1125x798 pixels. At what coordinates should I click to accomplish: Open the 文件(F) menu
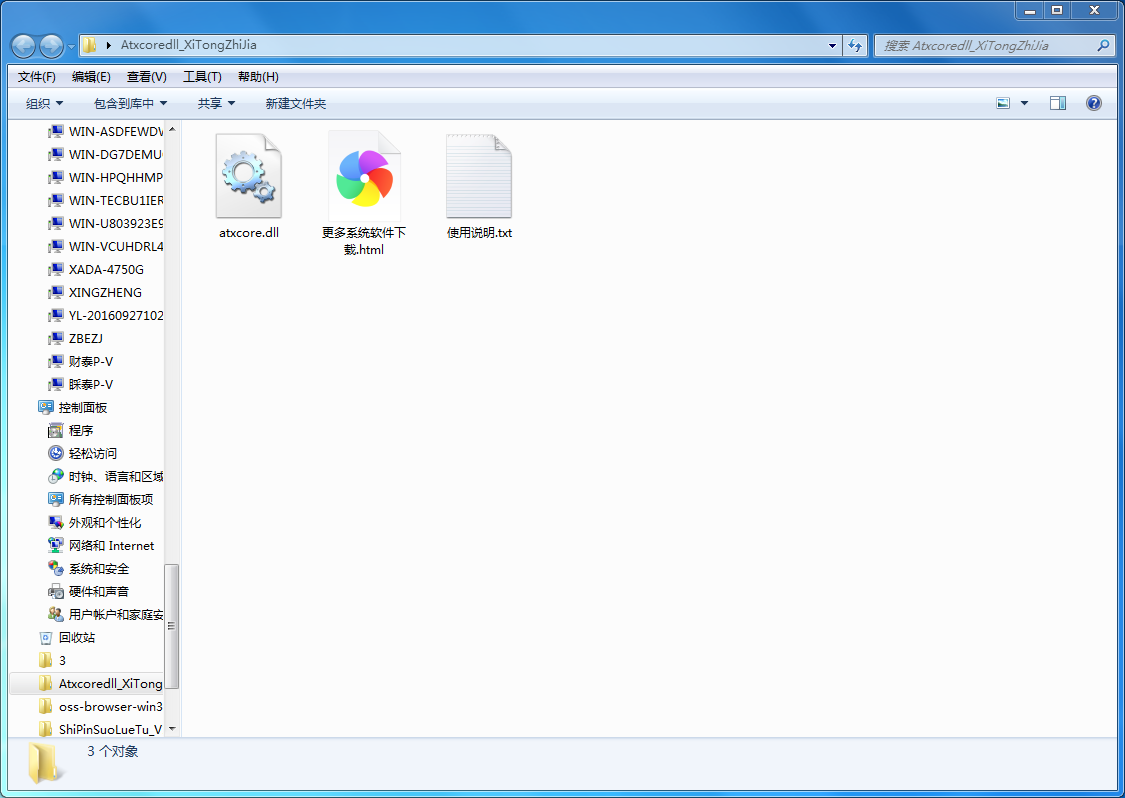pyautogui.click(x=37, y=76)
